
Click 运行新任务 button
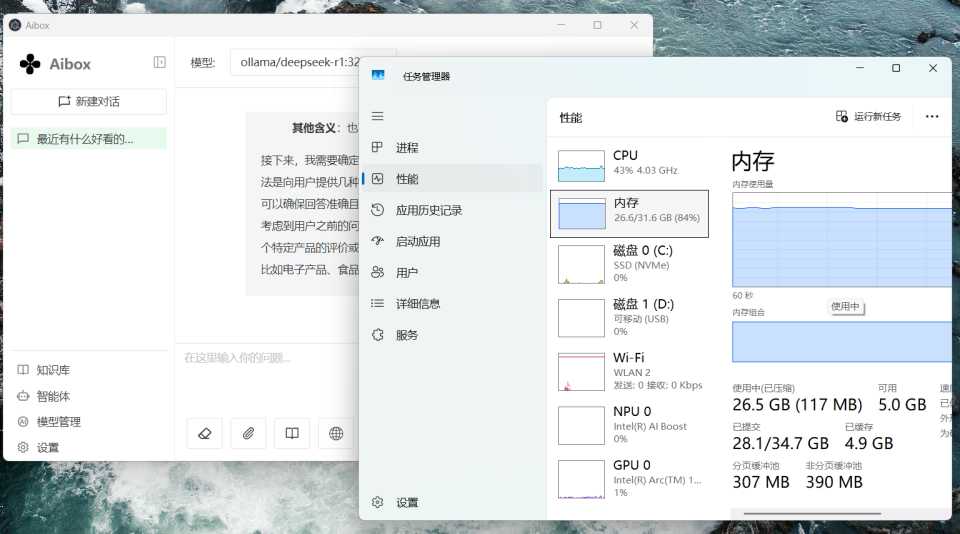868,116
